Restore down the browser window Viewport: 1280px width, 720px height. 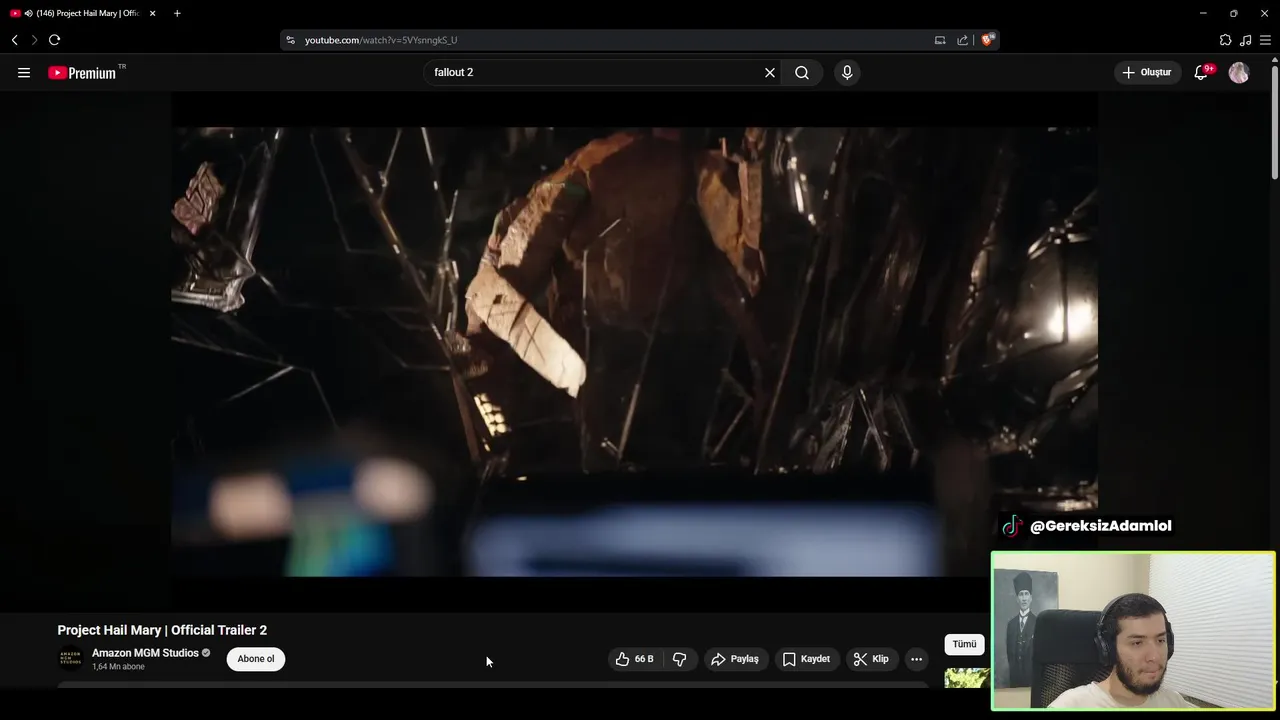click(x=1233, y=13)
